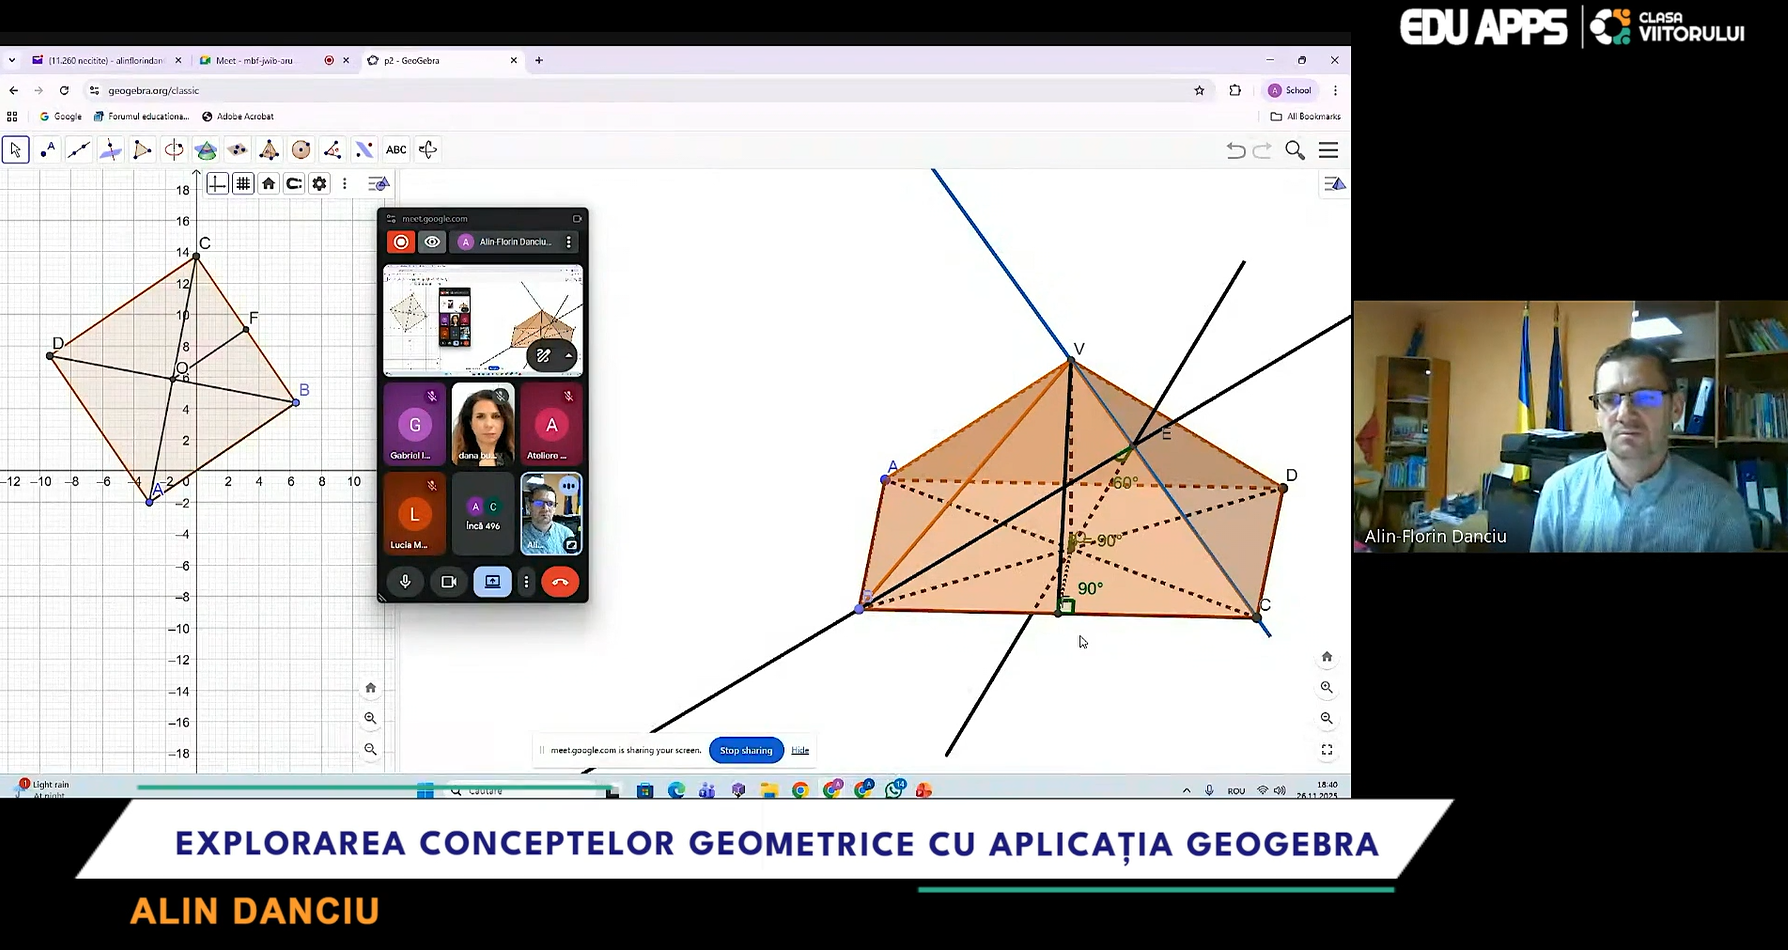Screen dimensions: 1788x950
Task: Click the Windows Start button
Action: click(425, 790)
